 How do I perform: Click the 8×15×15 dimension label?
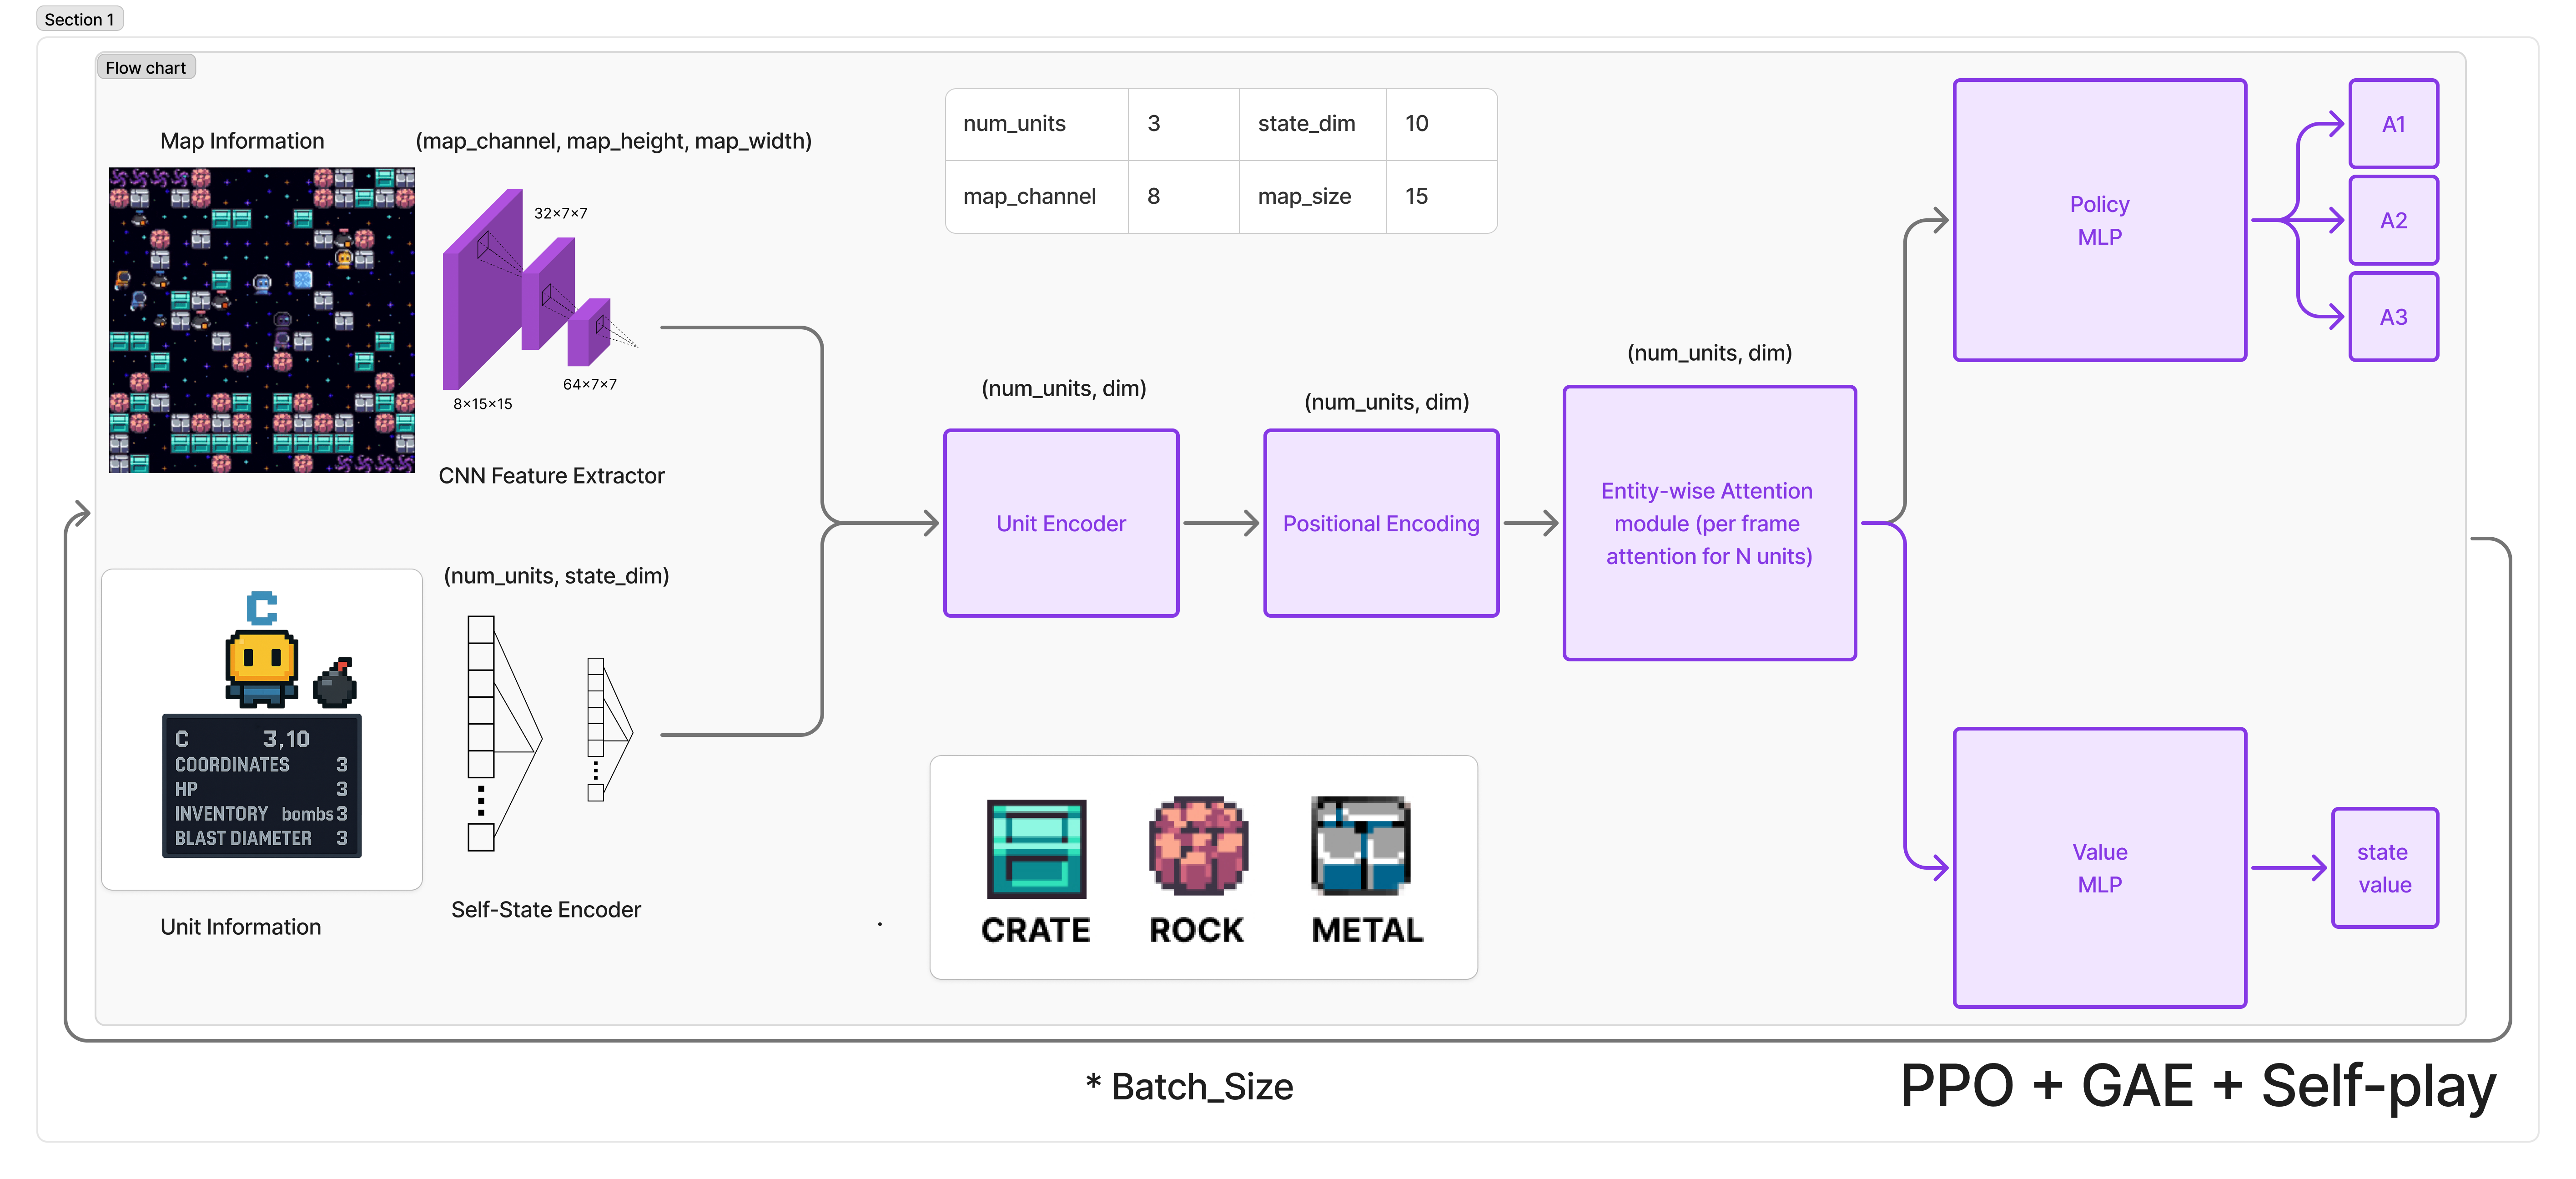[x=482, y=404]
